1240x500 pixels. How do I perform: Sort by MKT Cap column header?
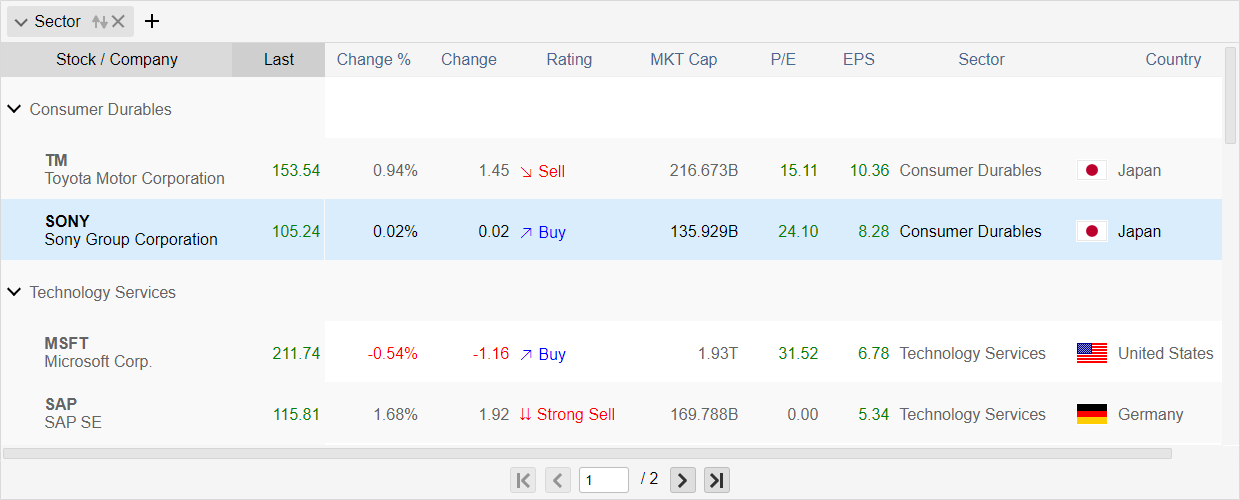coord(684,59)
